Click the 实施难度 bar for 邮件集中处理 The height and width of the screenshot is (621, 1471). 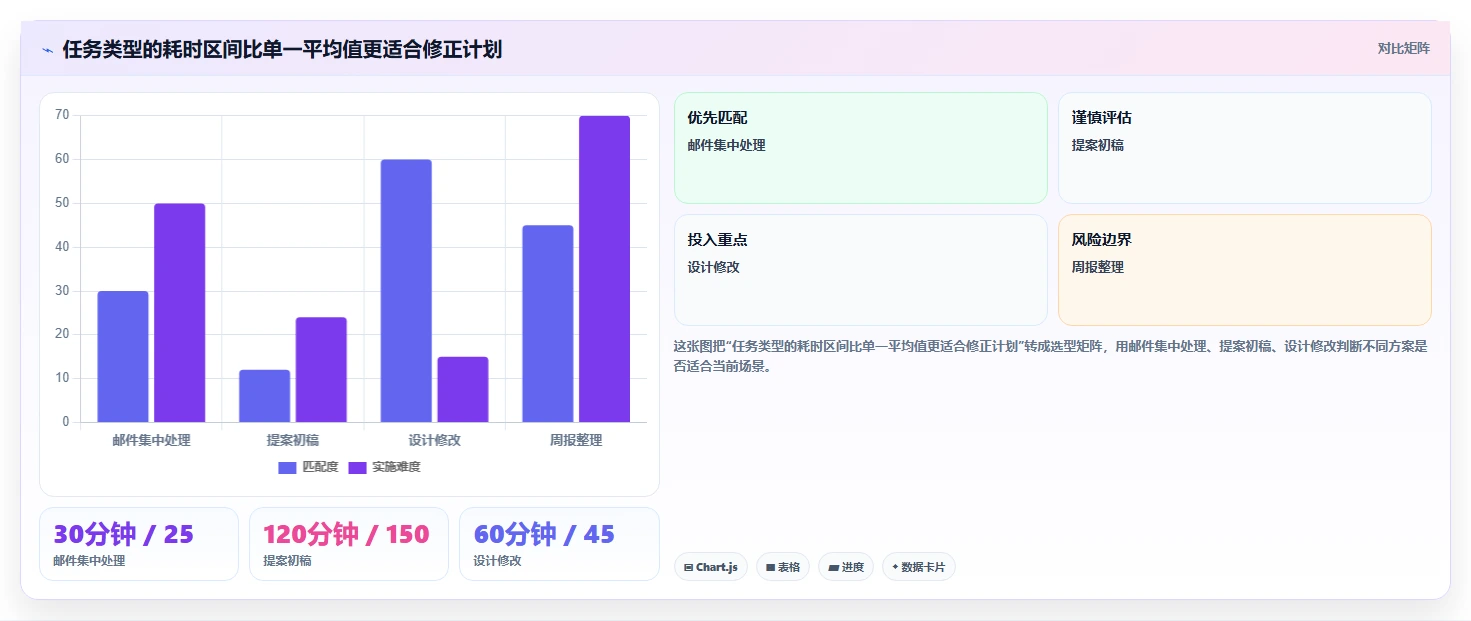[179, 313]
